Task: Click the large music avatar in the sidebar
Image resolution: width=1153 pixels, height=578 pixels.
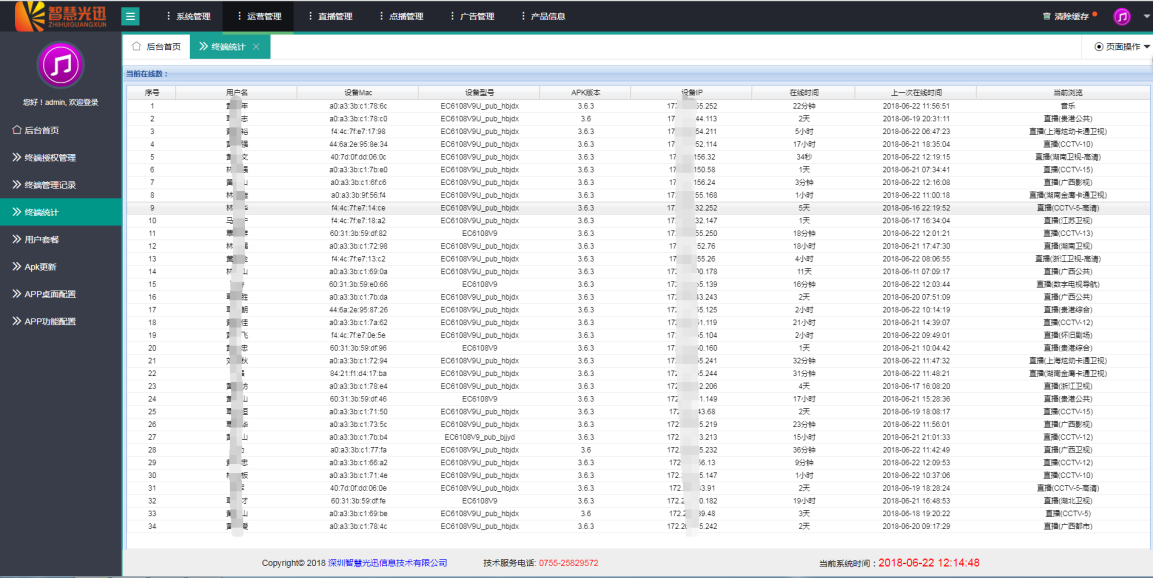Action: (x=60, y=65)
